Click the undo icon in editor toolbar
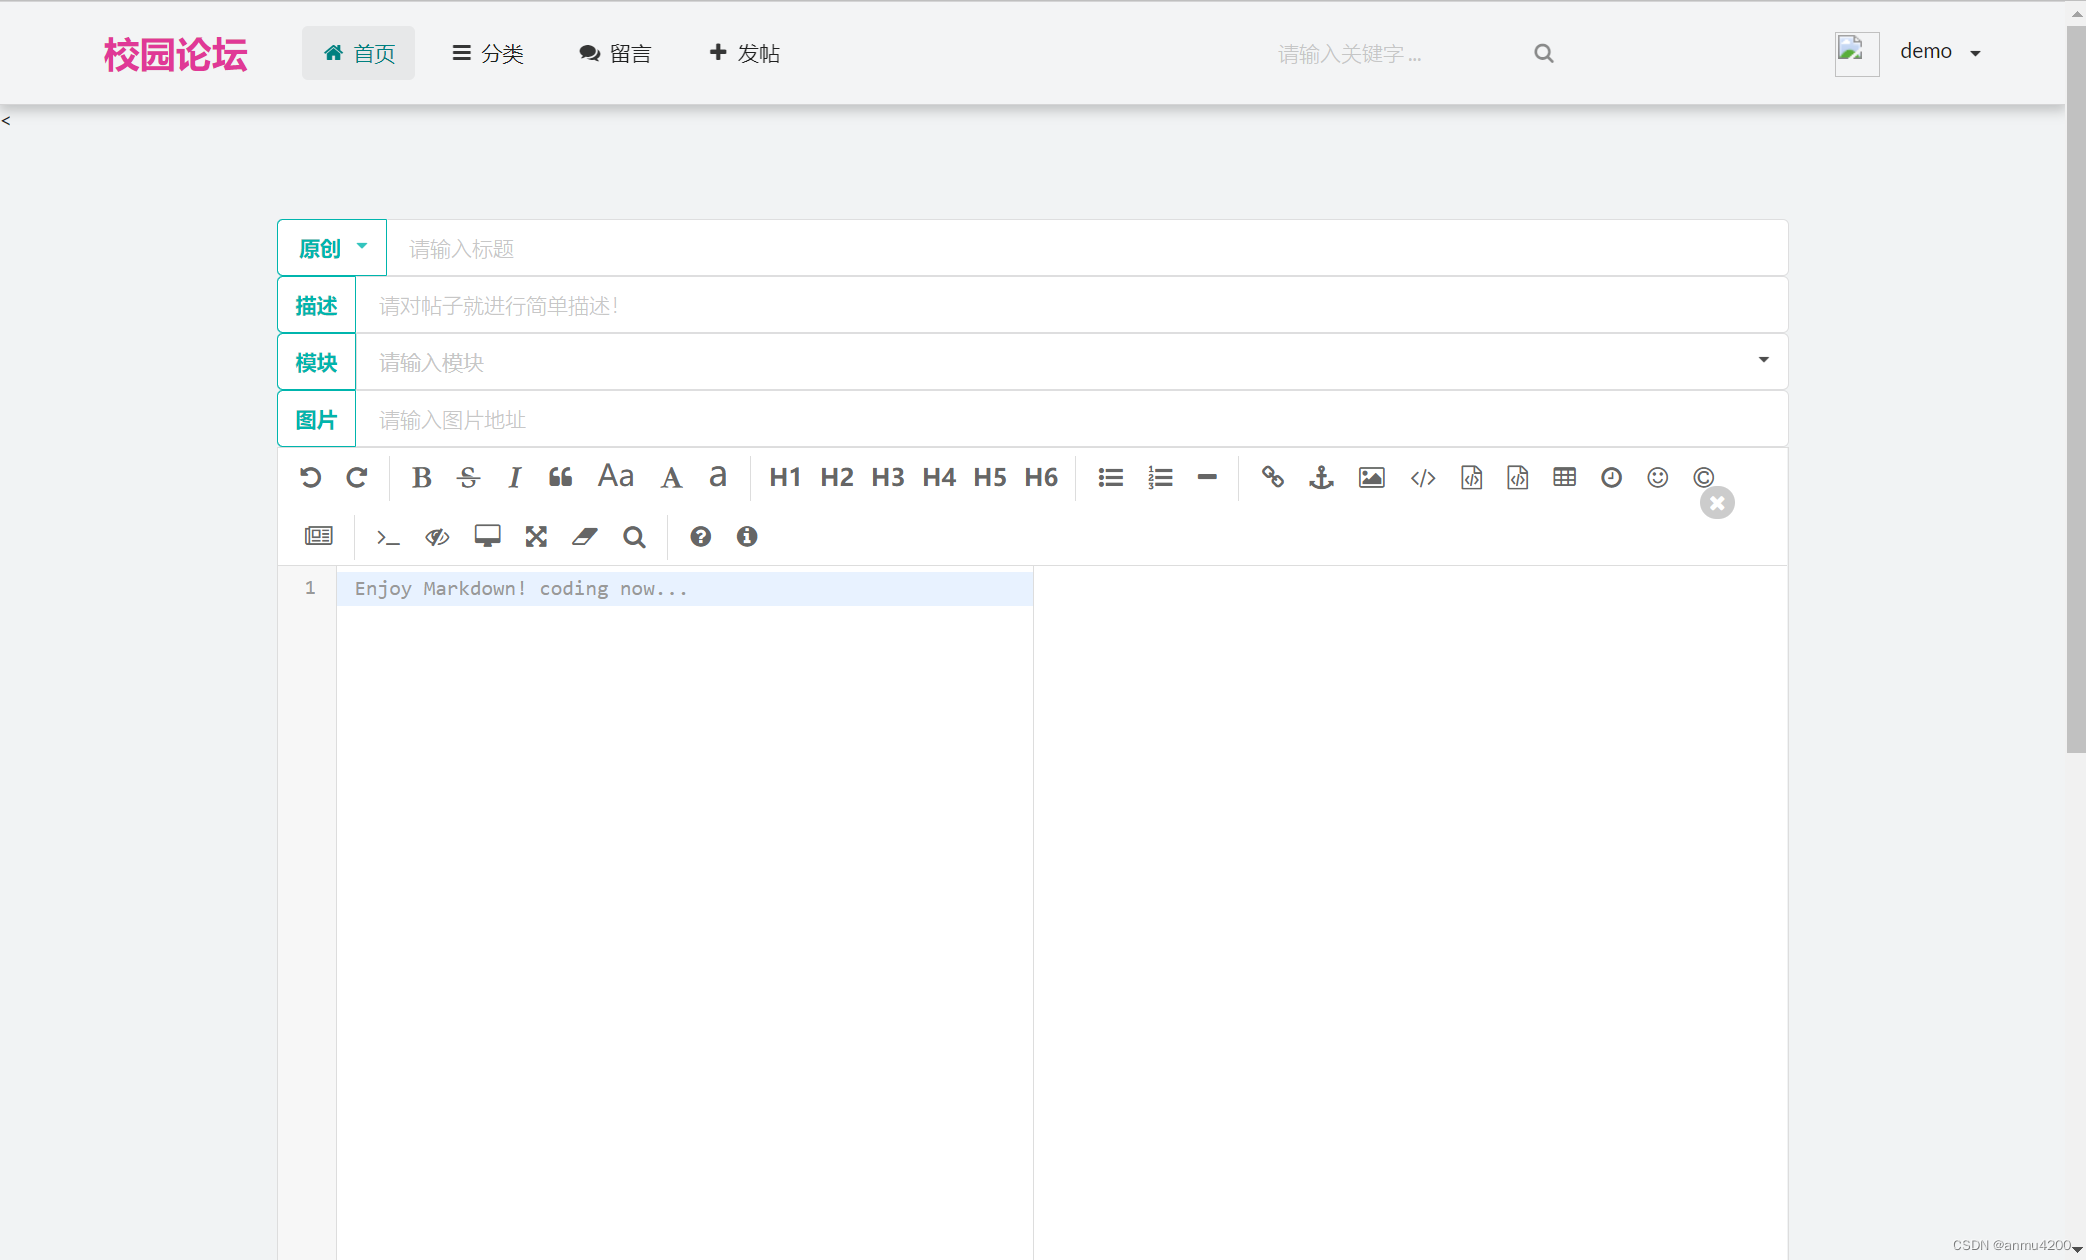 (x=310, y=477)
